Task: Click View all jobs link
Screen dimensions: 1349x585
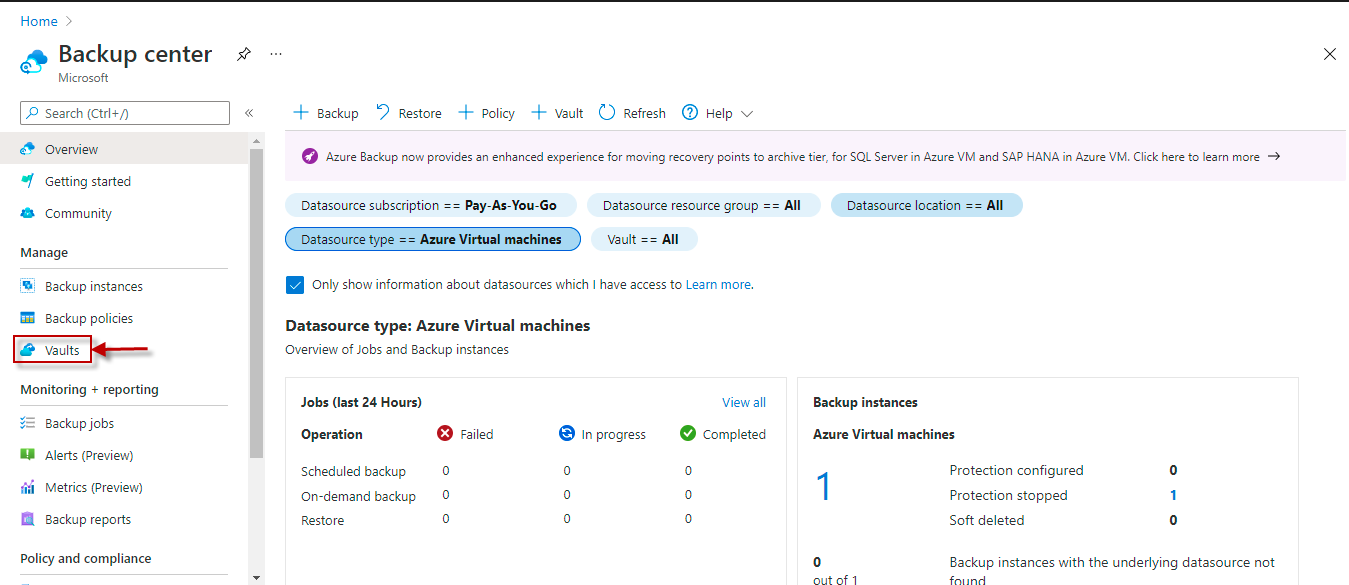Action: click(744, 402)
